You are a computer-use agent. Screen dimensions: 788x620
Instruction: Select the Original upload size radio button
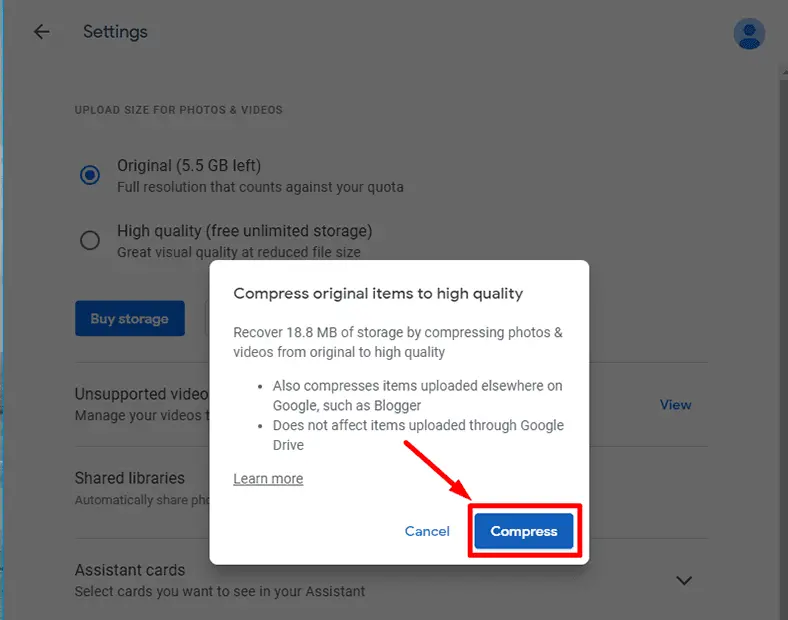click(90, 175)
